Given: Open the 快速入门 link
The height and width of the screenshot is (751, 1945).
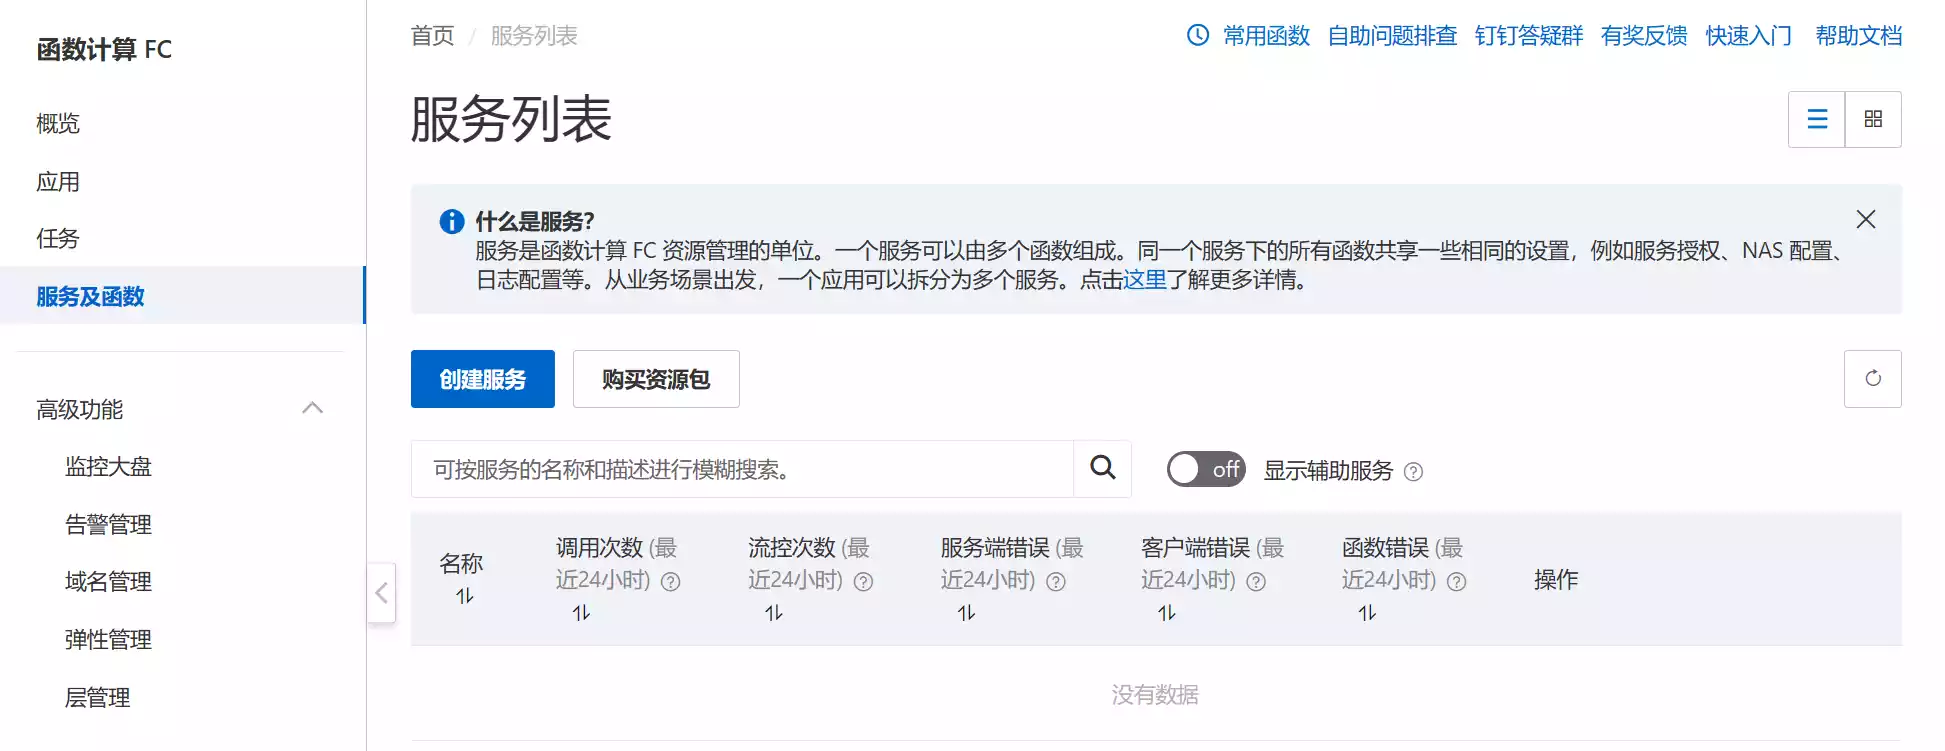Looking at the screenshot, I should 1748,36.
